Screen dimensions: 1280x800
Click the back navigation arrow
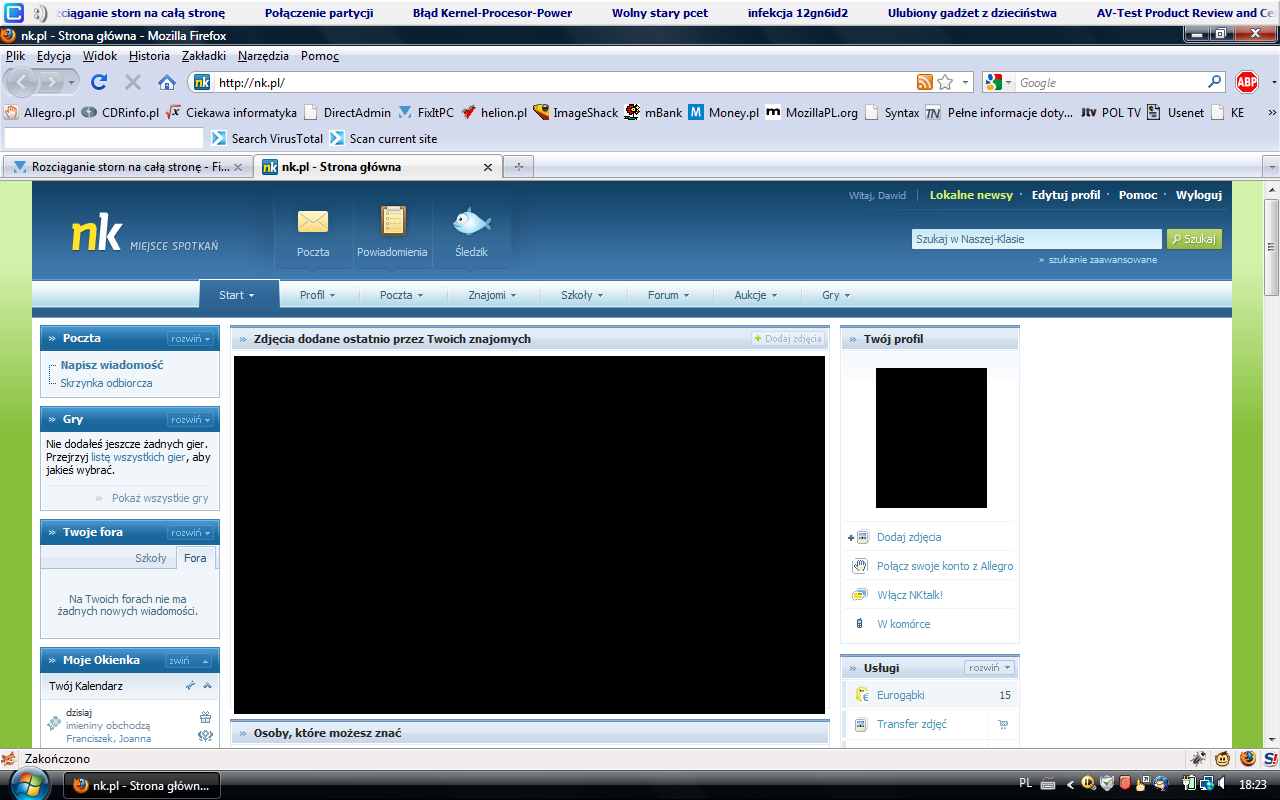tap(21, 82)
